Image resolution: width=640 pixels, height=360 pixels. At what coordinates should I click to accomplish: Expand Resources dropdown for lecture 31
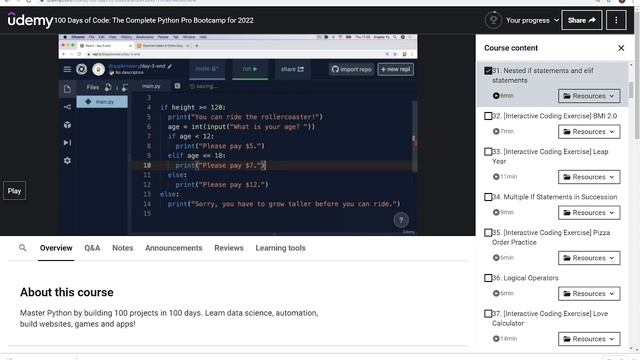(x=589, y=96)
